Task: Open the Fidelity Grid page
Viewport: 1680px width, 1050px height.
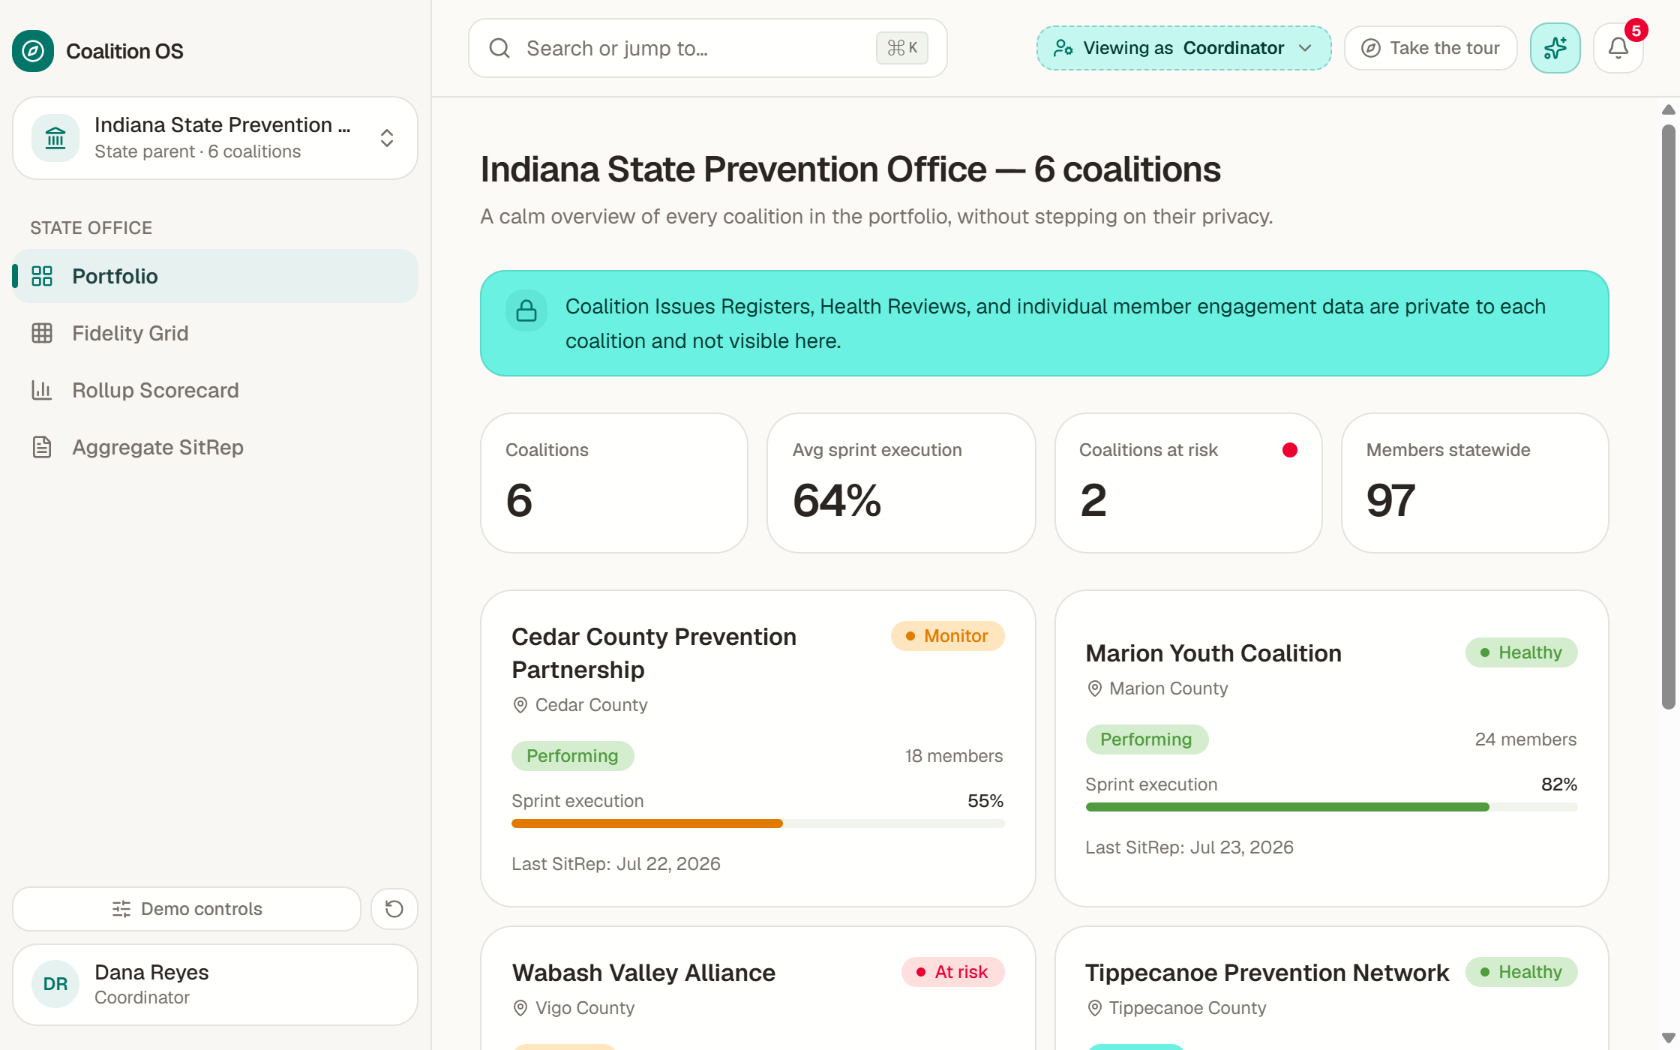Action: pos(215,333)
